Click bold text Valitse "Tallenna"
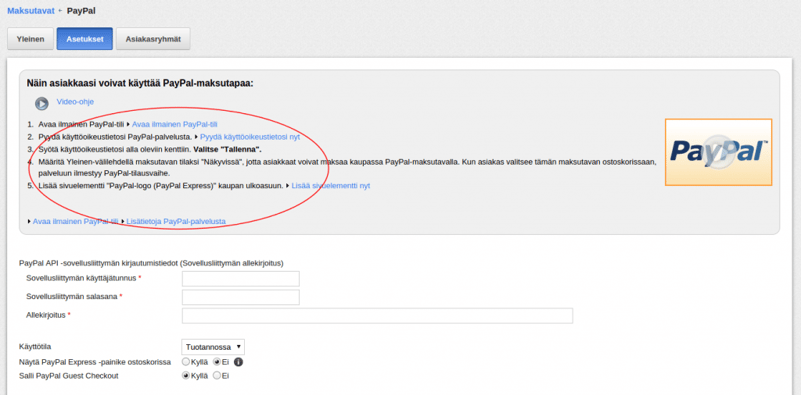The image size is (801, 395). tap(228, 149)
